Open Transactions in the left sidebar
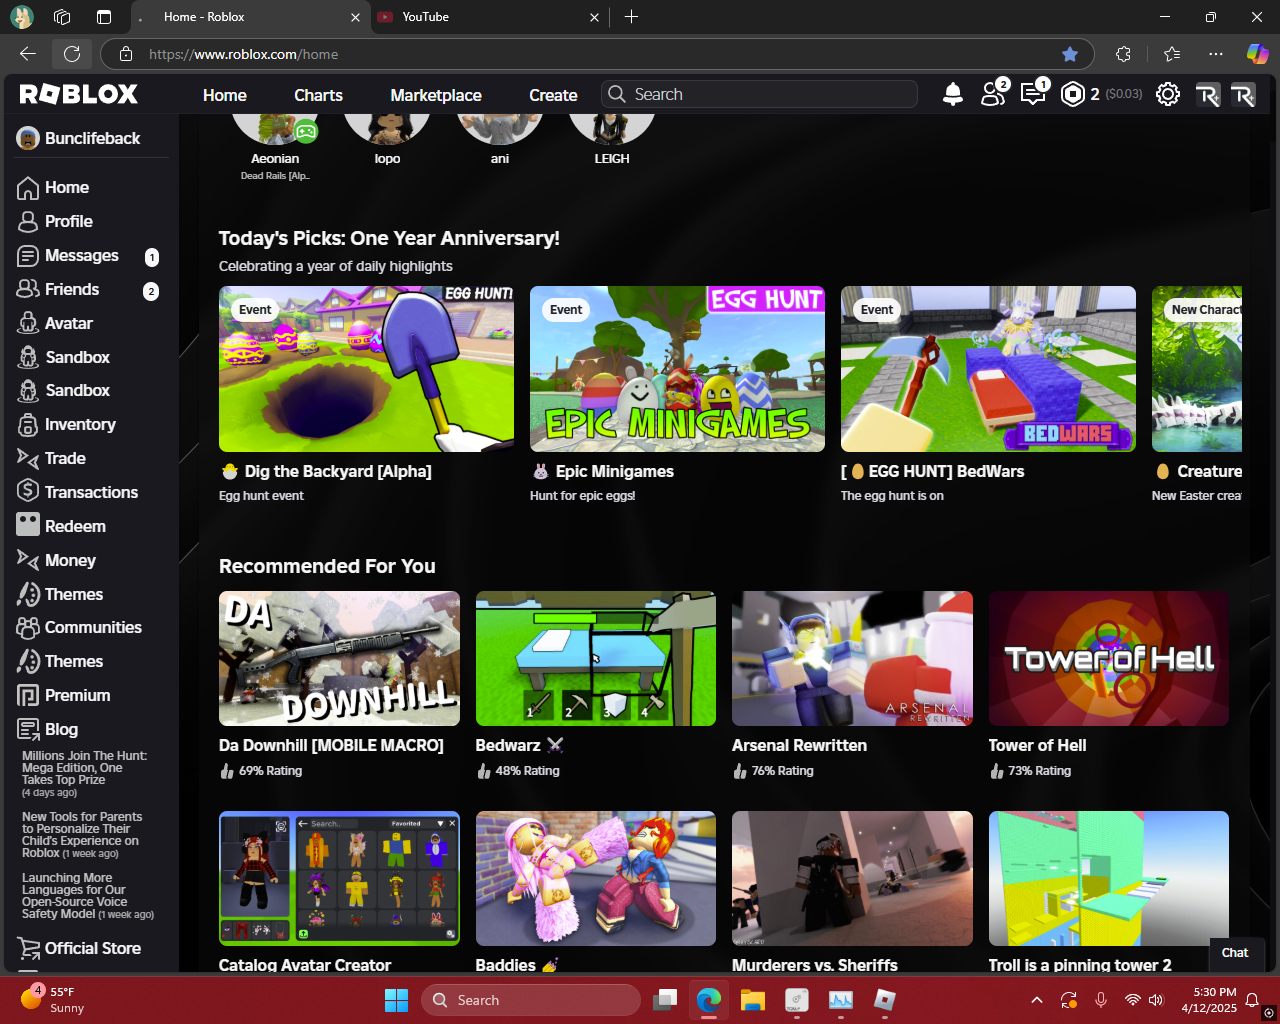Screen dimensions: 1280x1024 point(91,492)
